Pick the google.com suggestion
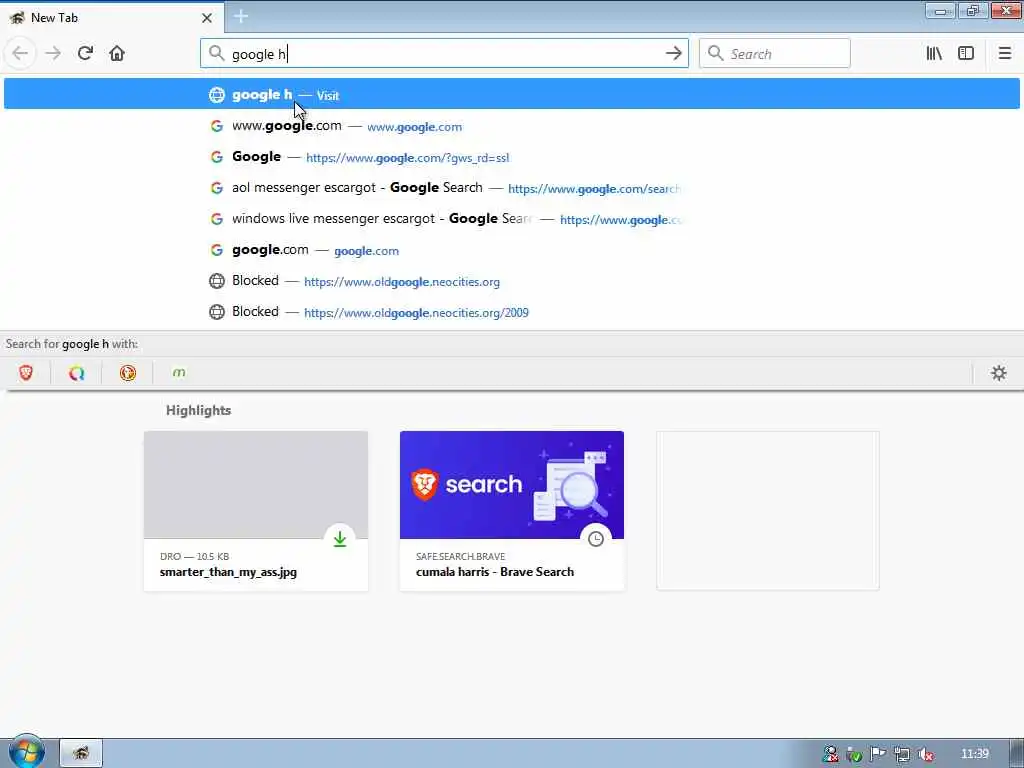Image resolution: width=1024 pixels, height=768 pixels. click(511, 250)
